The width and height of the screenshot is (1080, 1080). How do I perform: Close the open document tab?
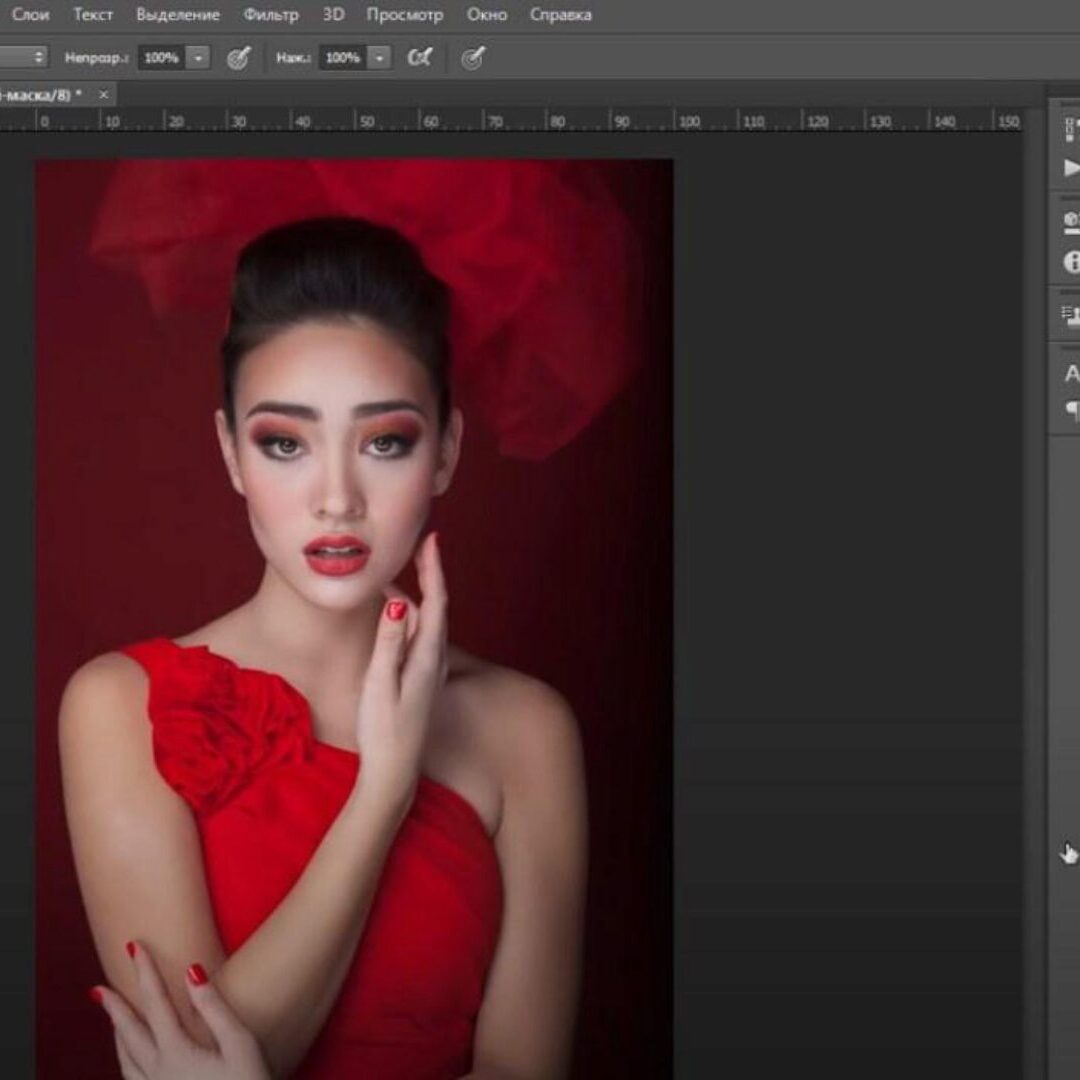coord(103,94)
